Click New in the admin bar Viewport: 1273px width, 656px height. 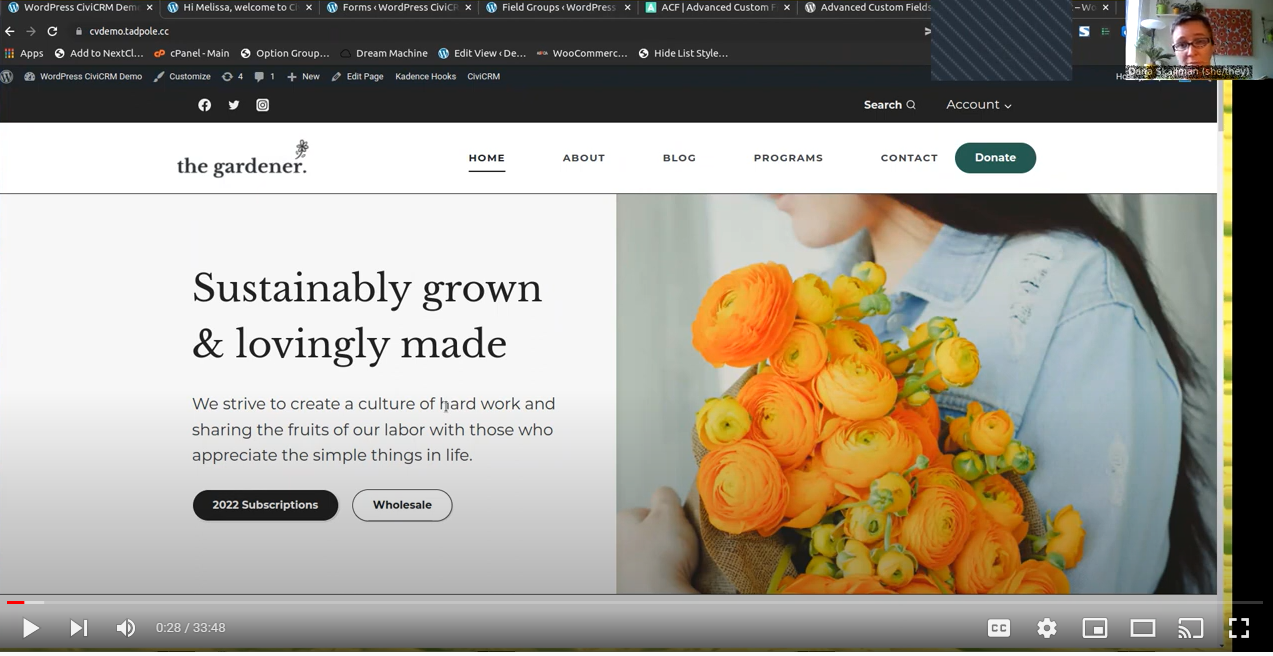[303, 76]
